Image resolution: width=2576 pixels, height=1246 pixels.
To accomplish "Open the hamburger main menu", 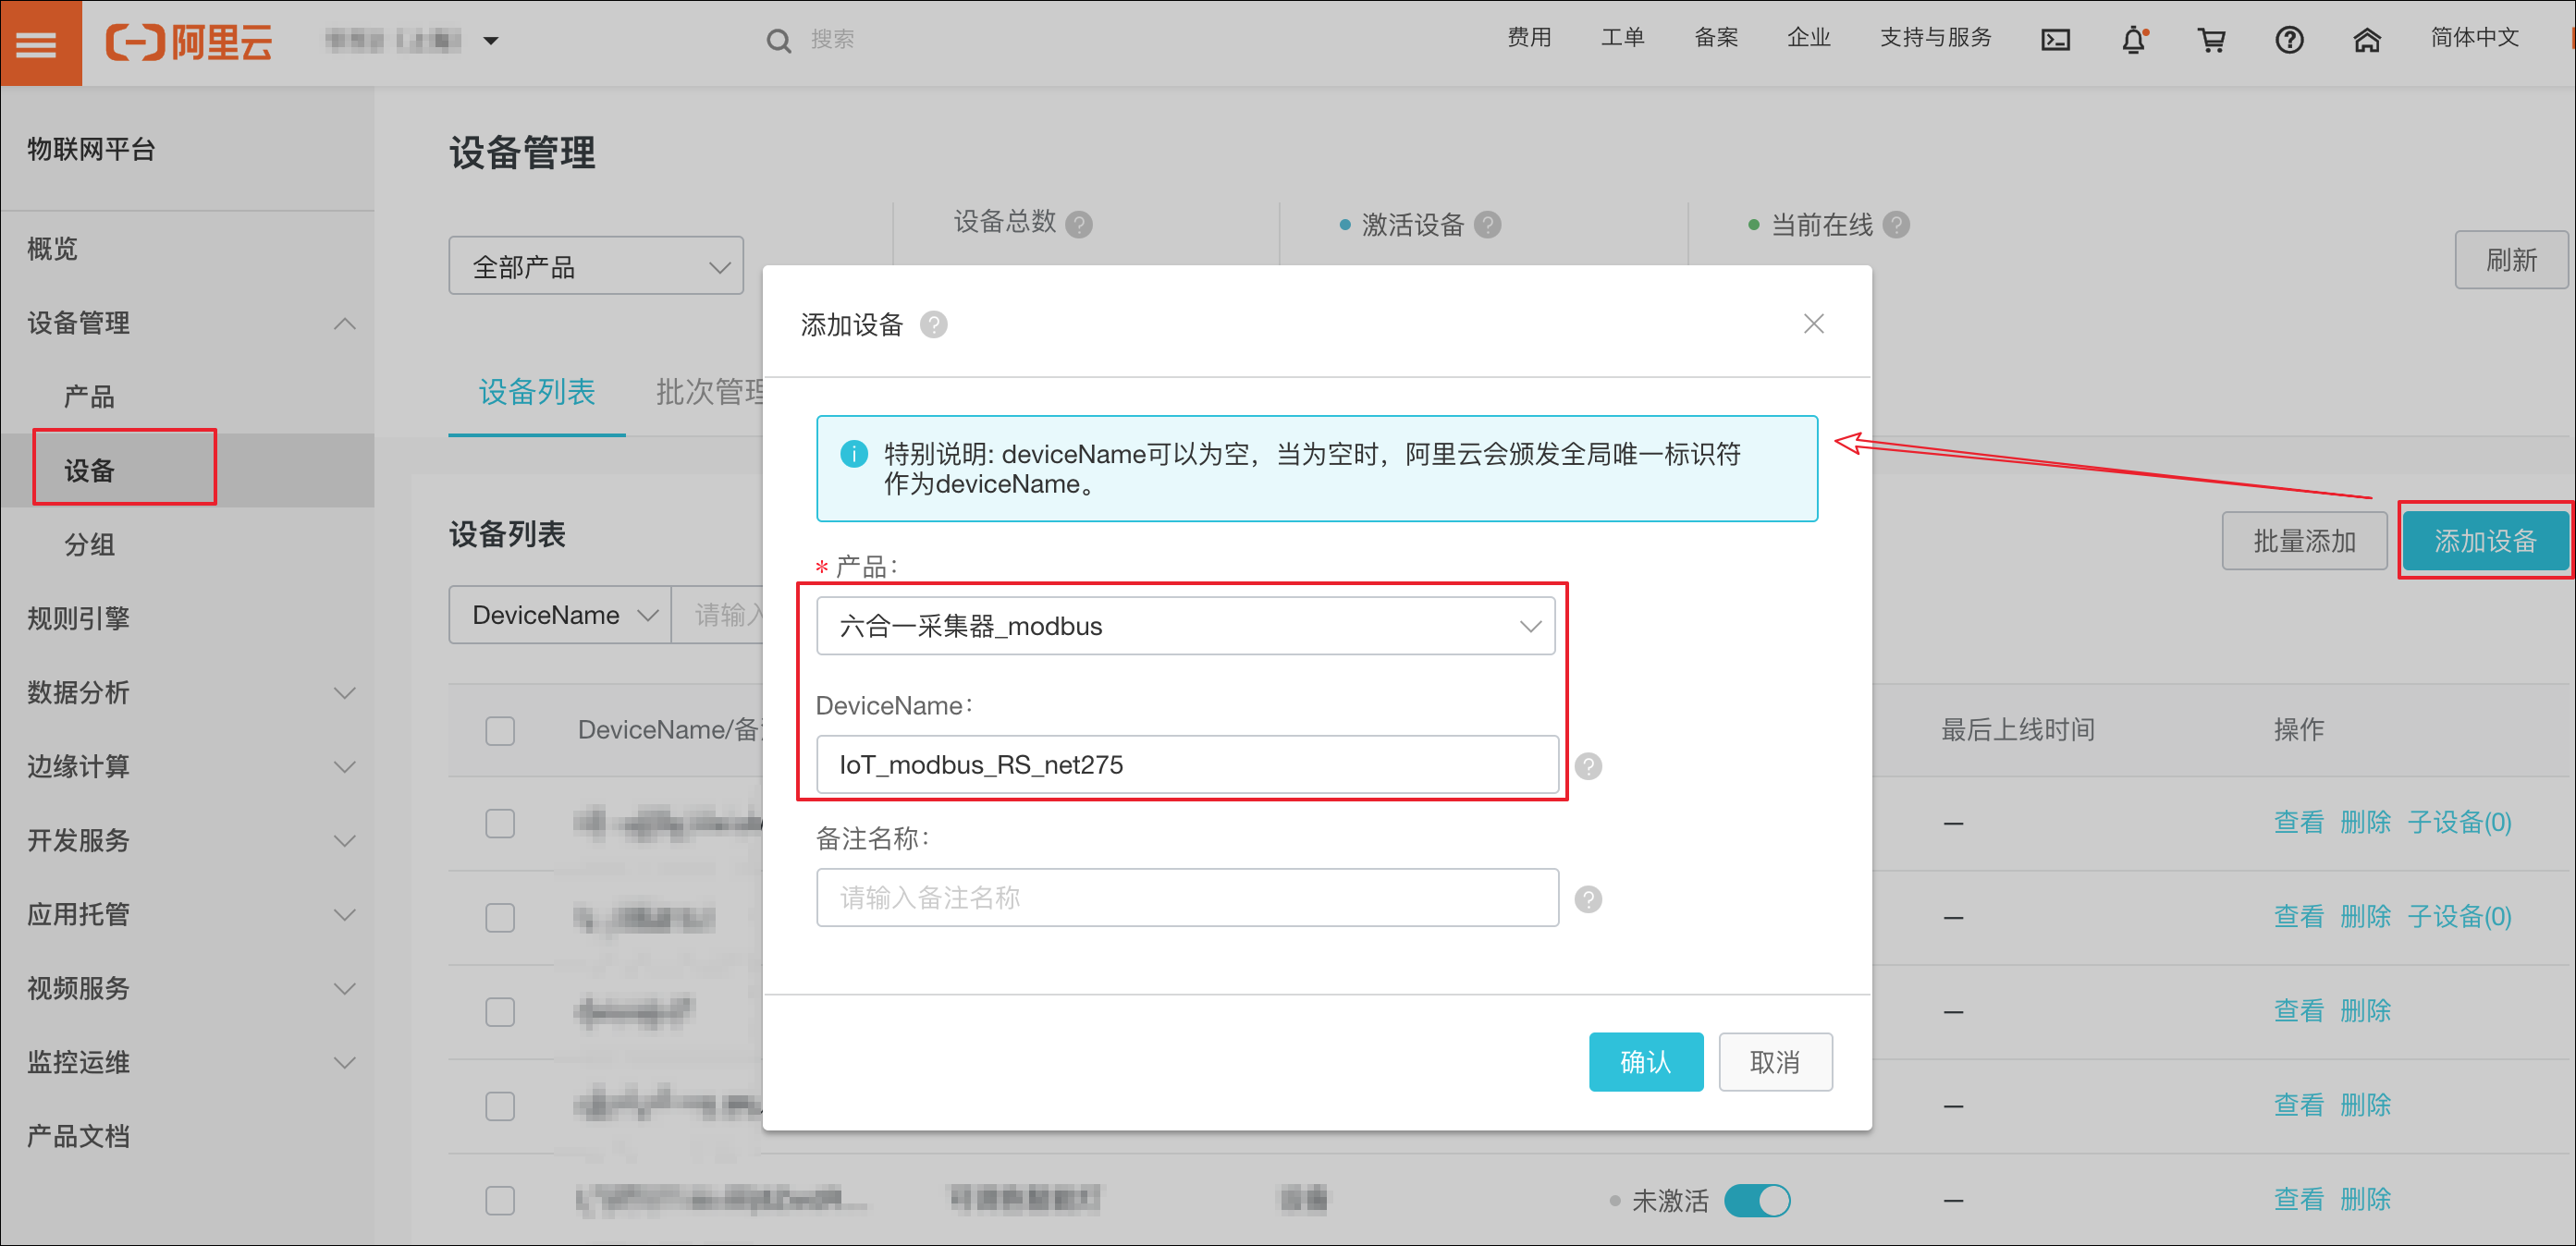I will pyautogui.click(x=40, y=43).
